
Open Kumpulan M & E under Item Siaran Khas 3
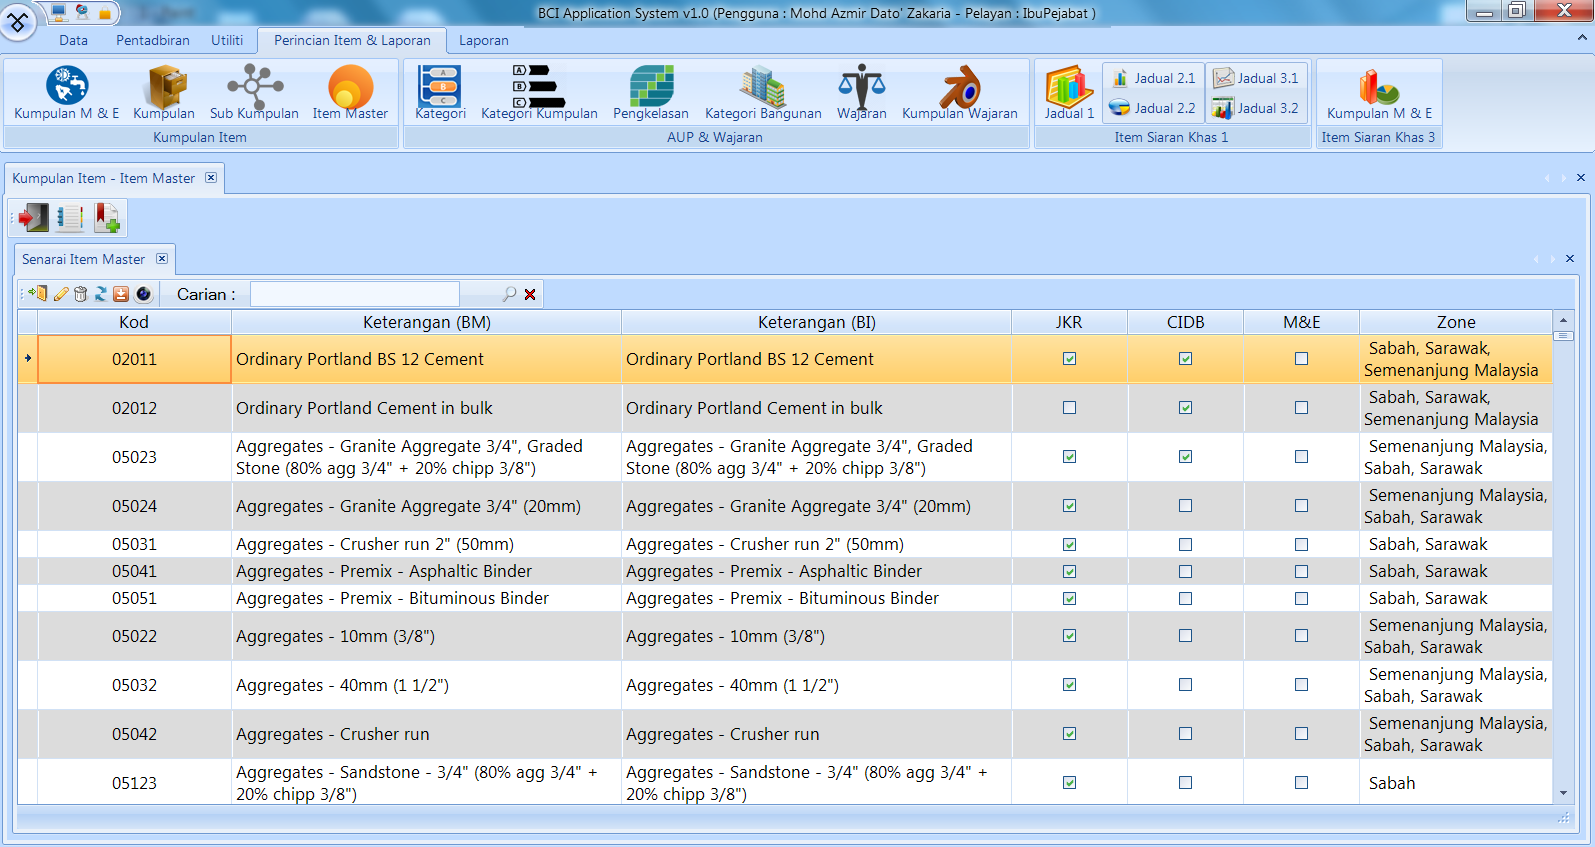pyautogui.click(x=1379, y=93)
